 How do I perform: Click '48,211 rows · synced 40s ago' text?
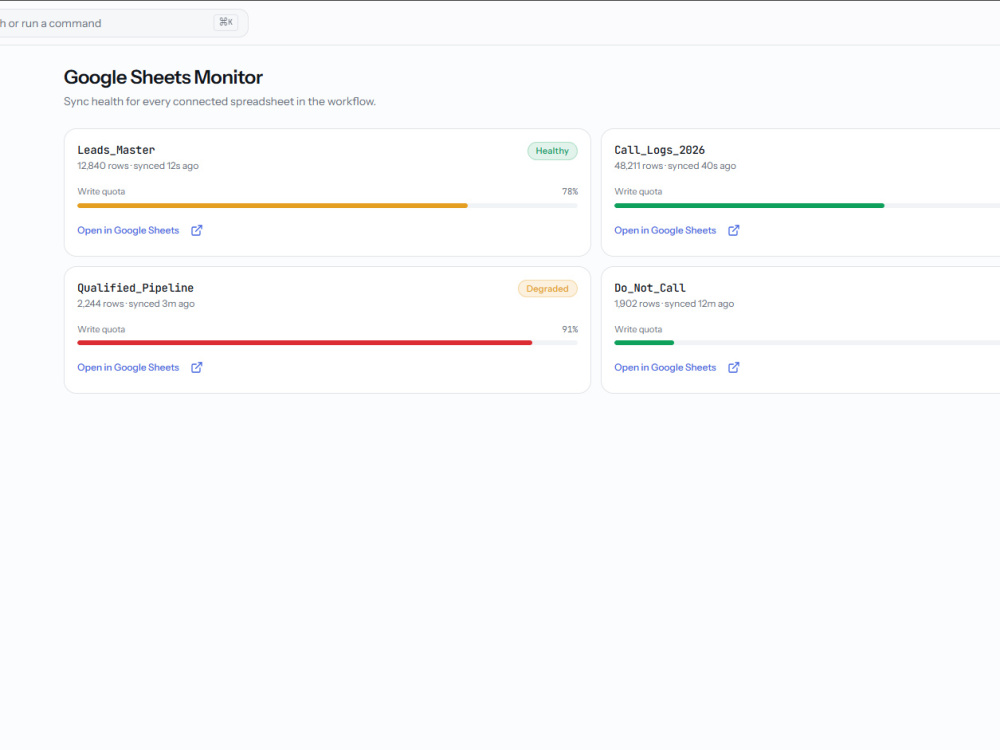[675, 166]
